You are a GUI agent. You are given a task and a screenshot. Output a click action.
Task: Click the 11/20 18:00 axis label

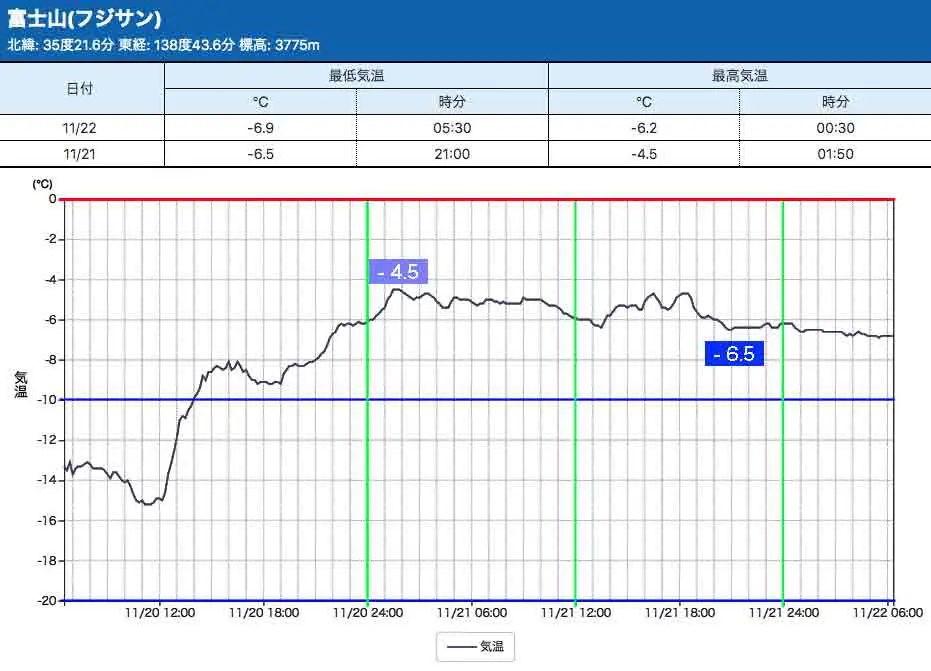(264, 613)
